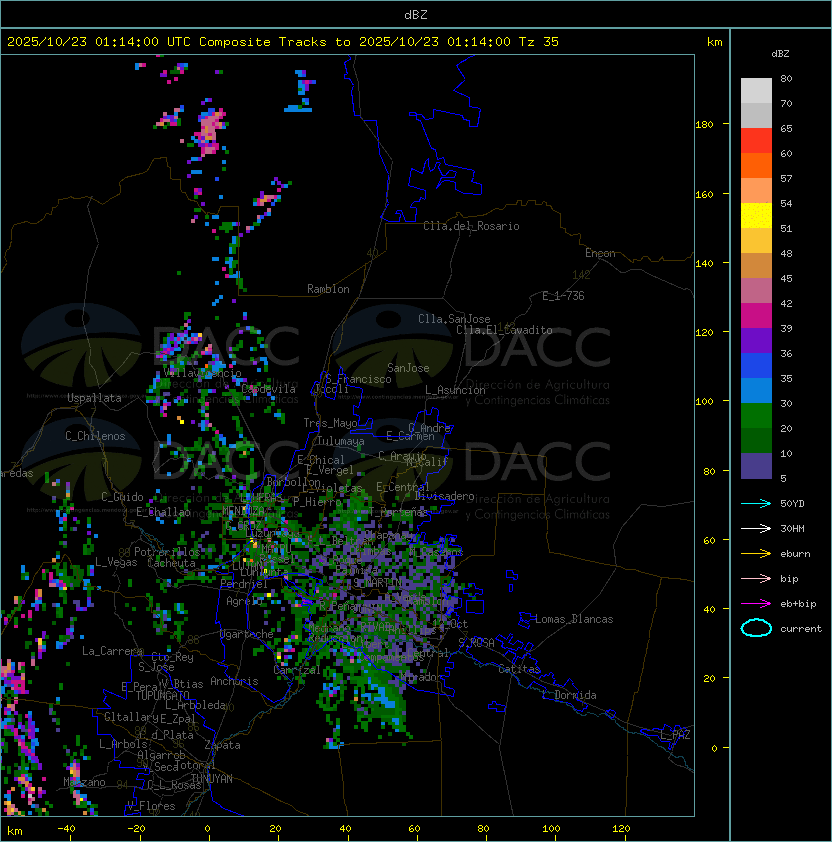Click the C_Guido map label
Screen dimensions: 832x842
(122, 497)
